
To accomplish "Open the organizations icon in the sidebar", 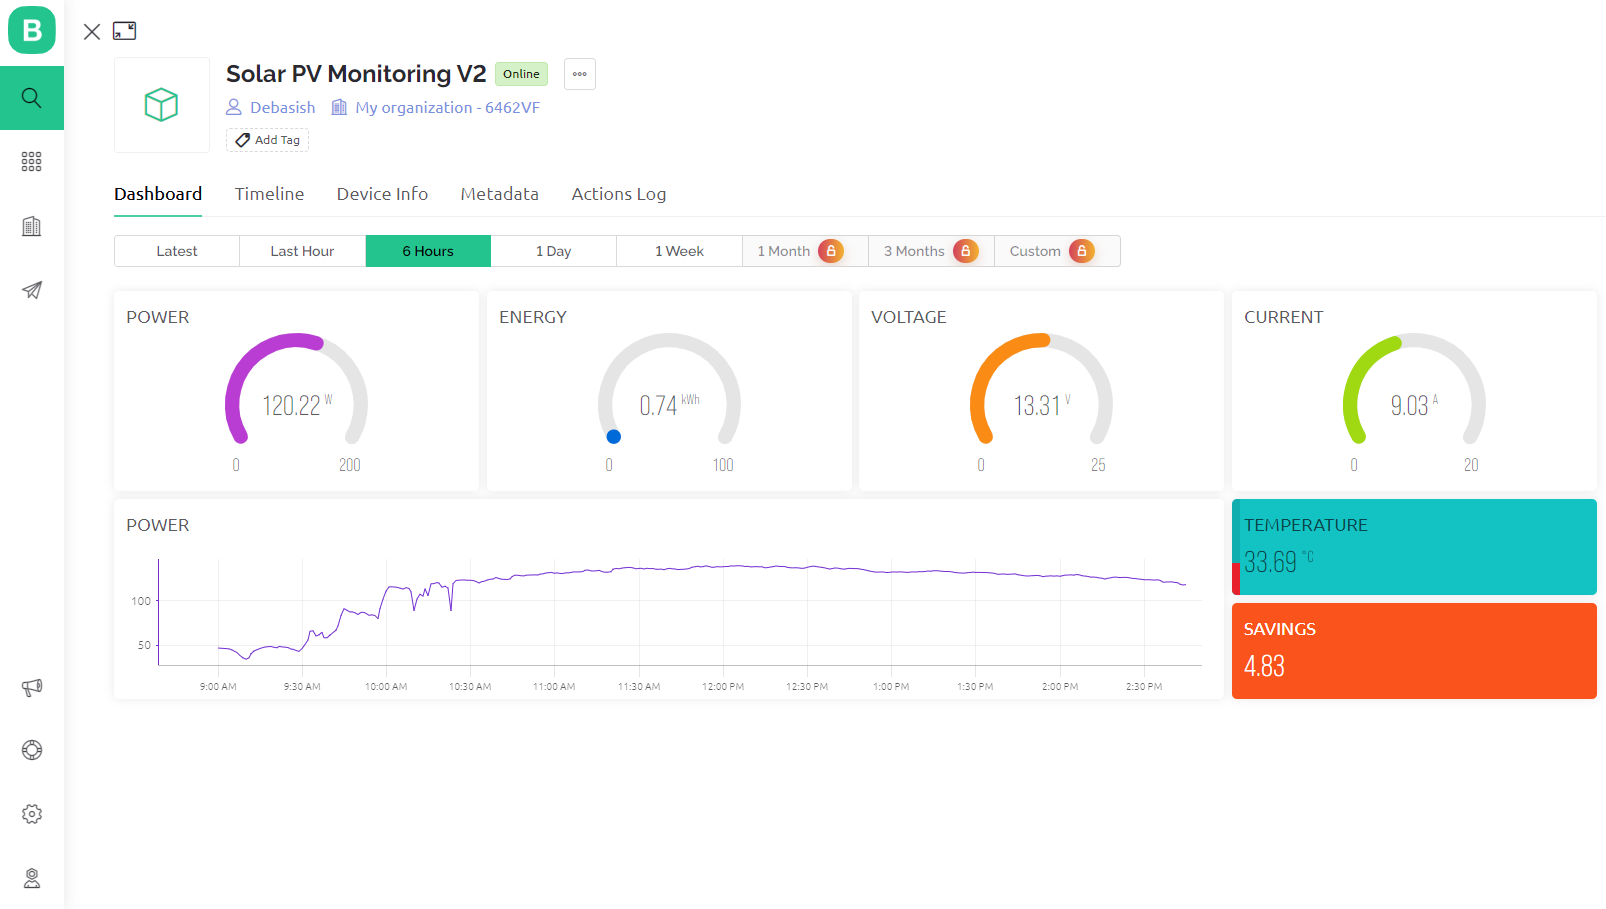I will pos(31,226).
